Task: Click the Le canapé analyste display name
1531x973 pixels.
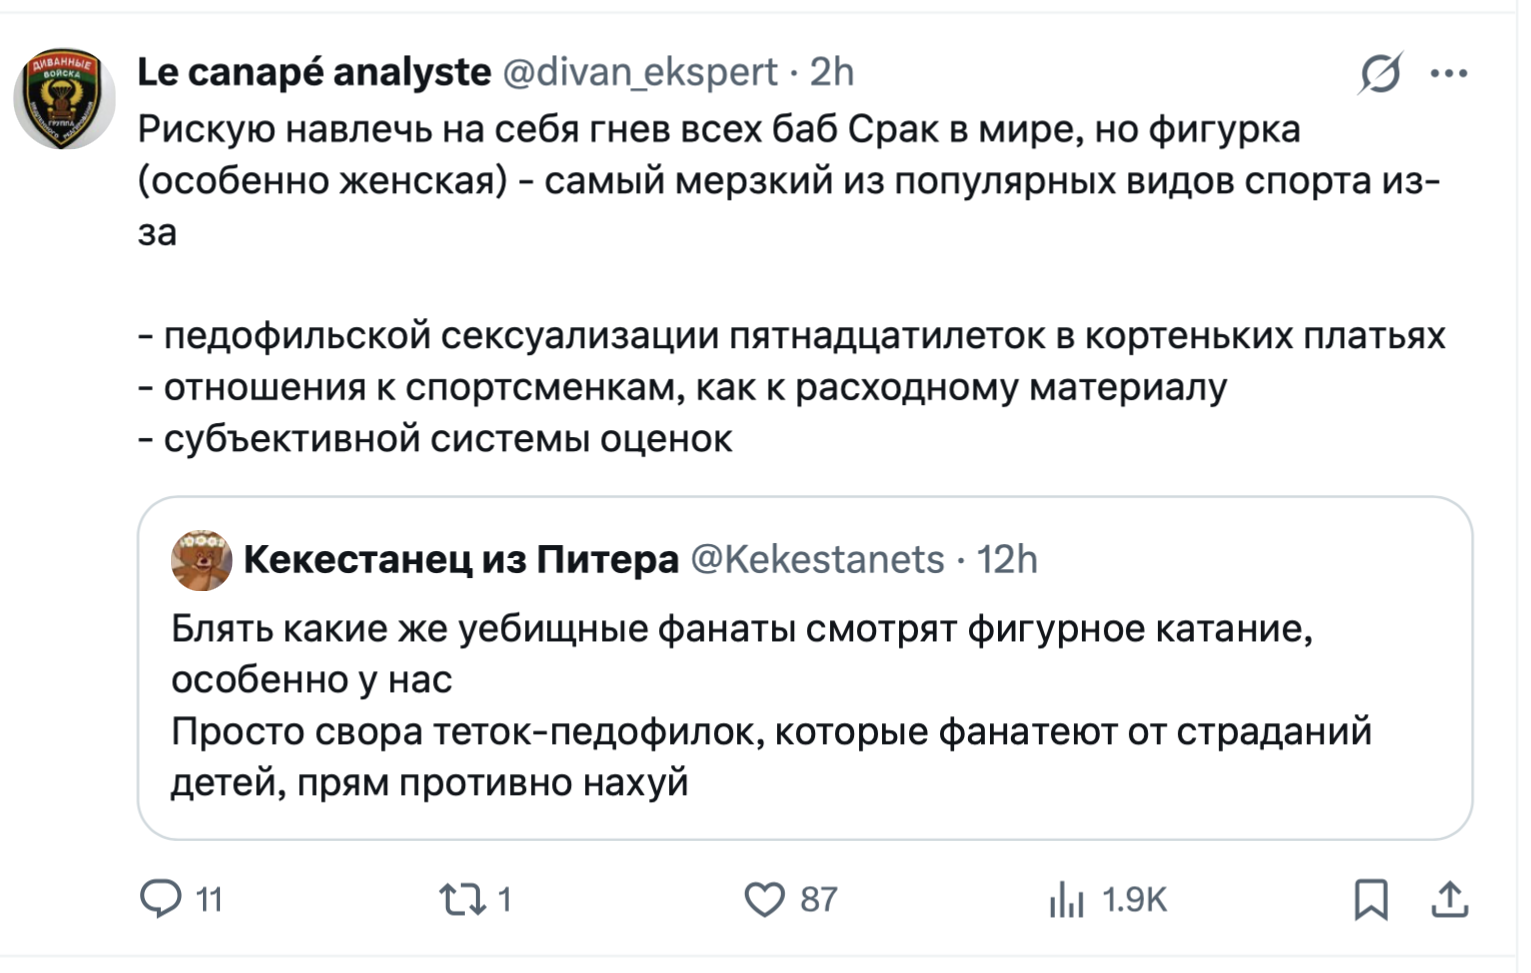Action: [x=314, y=72]
